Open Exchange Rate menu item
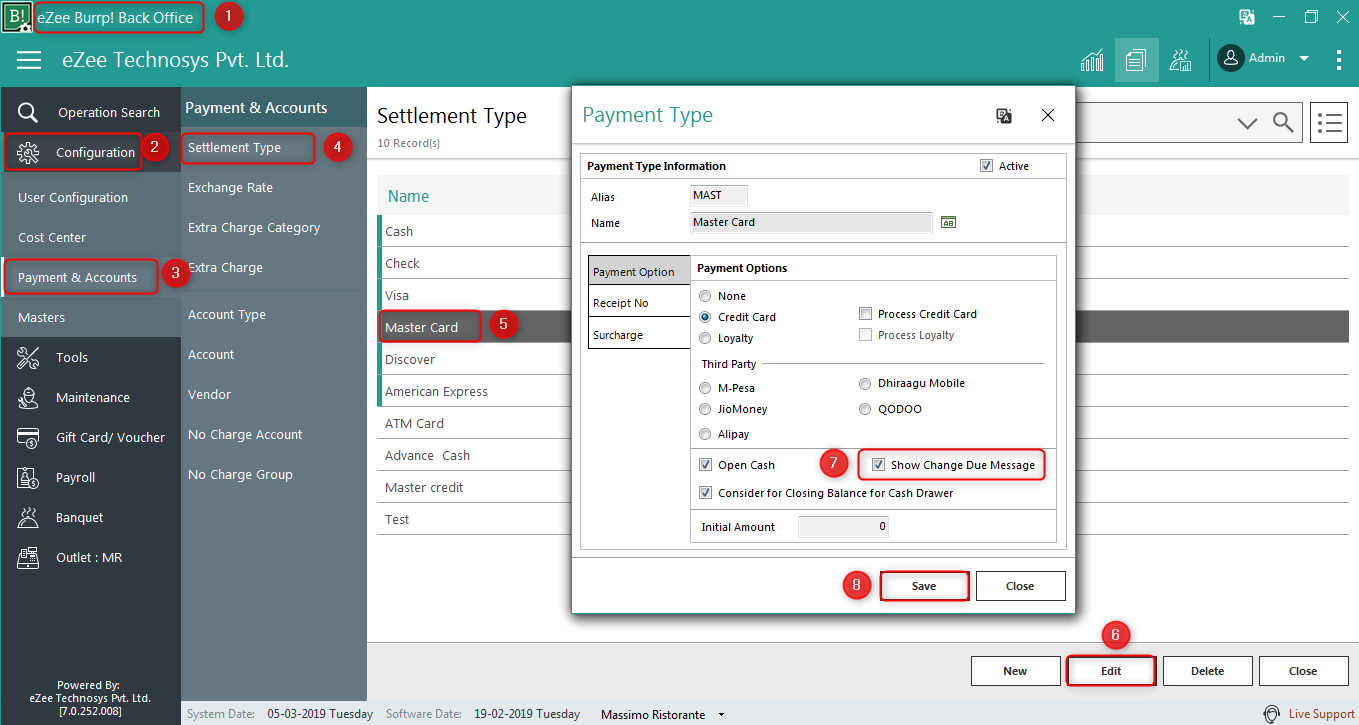This screenshot has height=725, width=1359. pyautogui.click(x=230, y=188)
